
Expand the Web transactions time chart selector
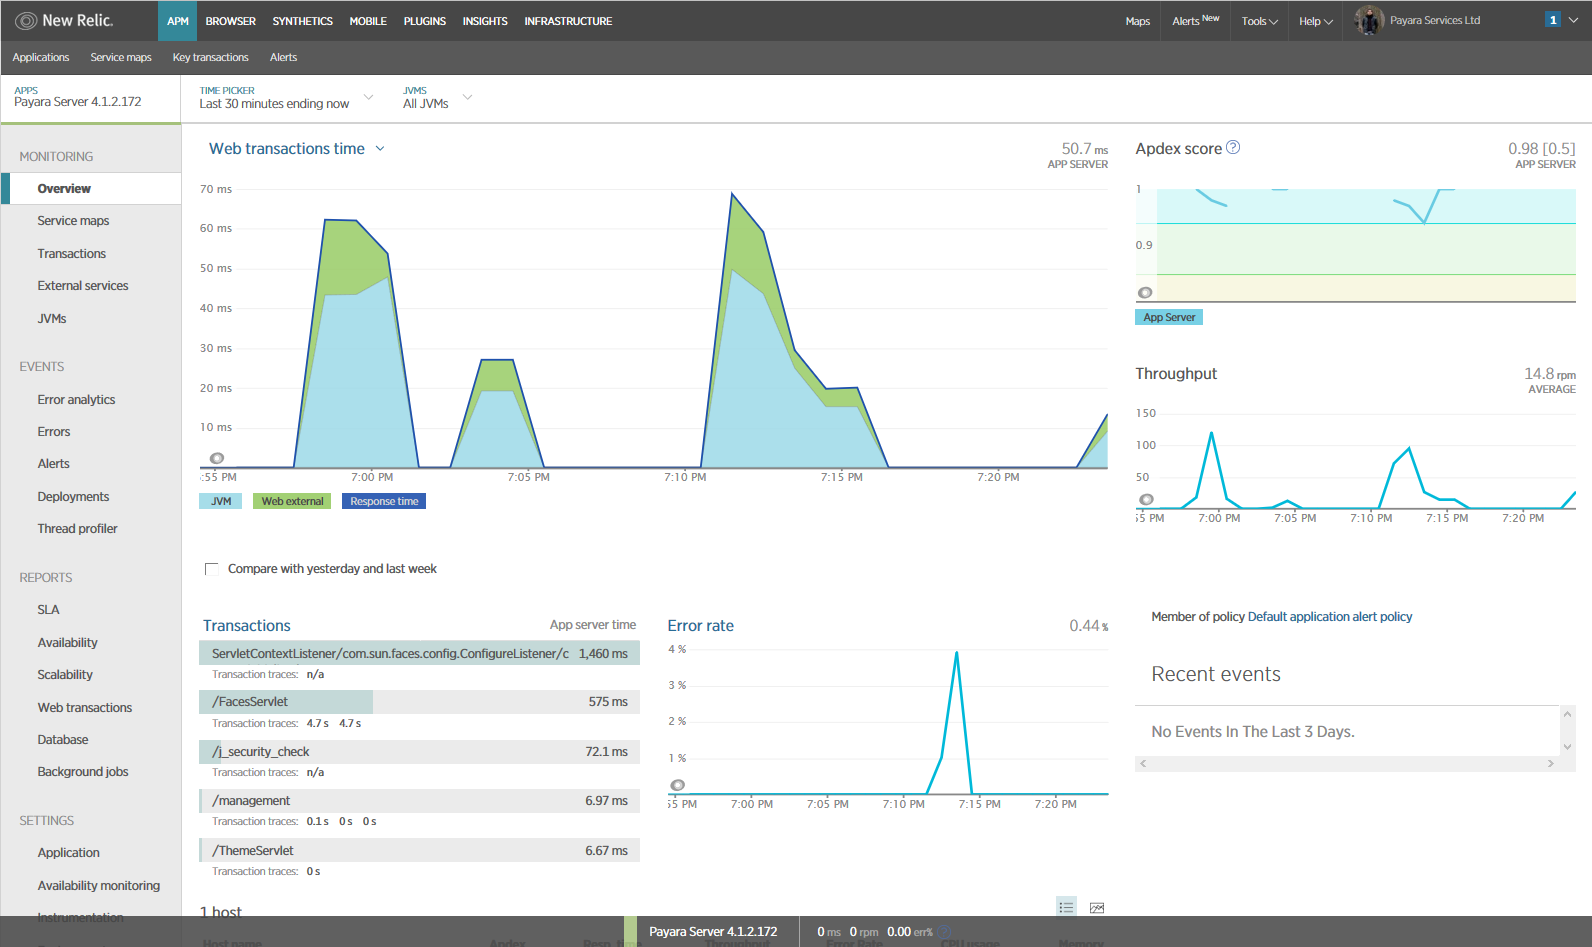coord(297,149)
